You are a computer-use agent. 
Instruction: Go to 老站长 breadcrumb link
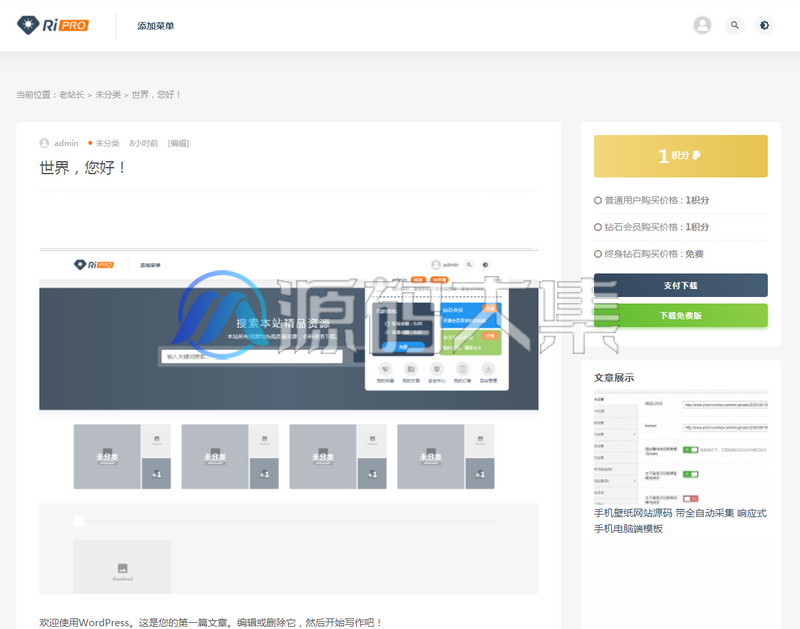pyautogui.click(x=71, y=94)
